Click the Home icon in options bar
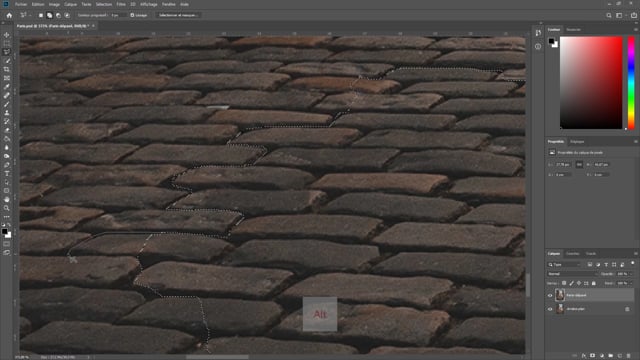This screenshot has height=360, width=640. (9, 15)
